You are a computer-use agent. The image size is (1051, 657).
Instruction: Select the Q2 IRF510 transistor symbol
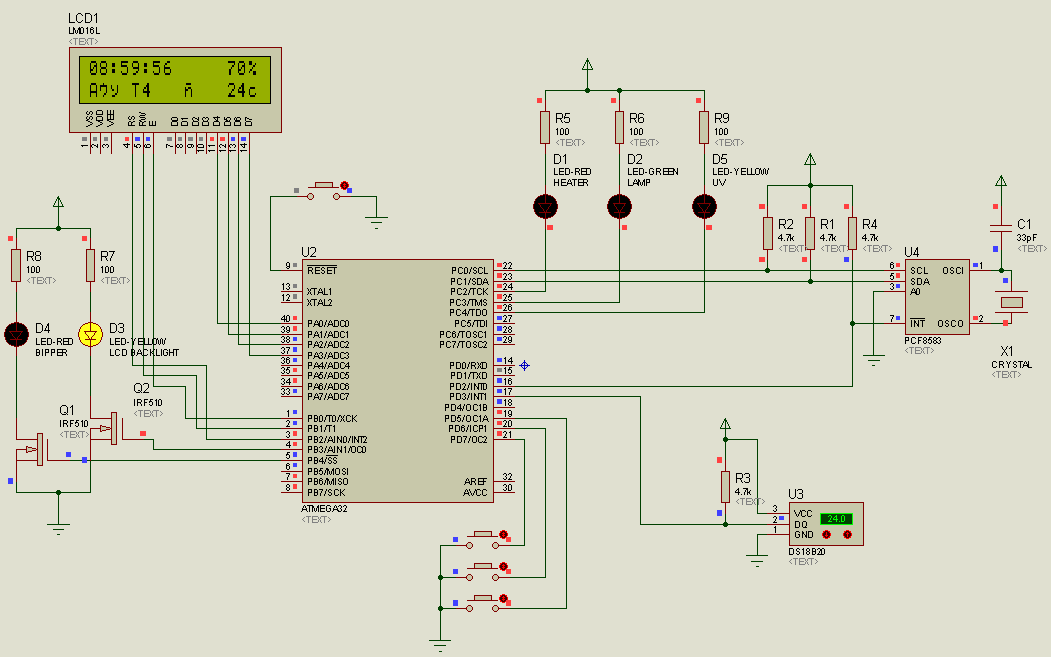click(x=106, y=428)
